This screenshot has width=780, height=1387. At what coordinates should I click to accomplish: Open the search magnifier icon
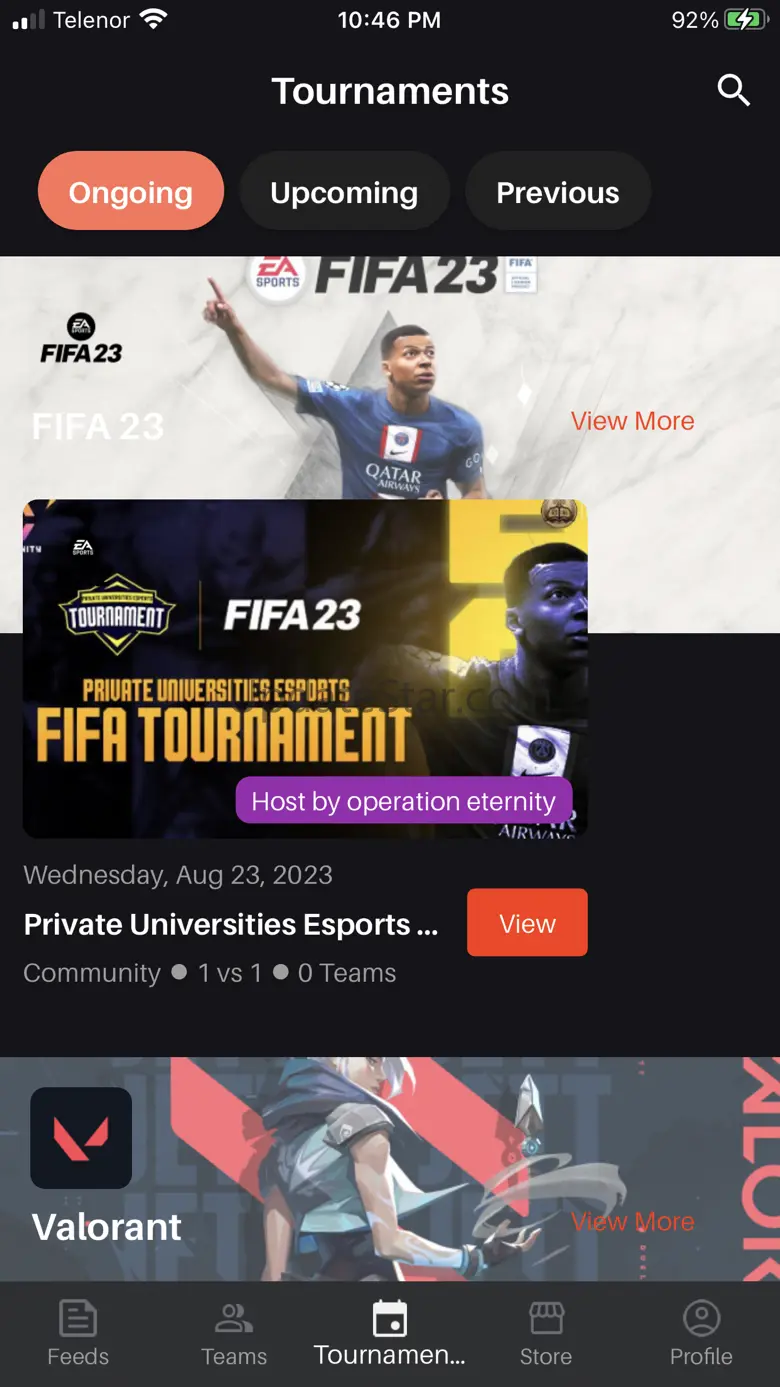click(x=733, y=91)
